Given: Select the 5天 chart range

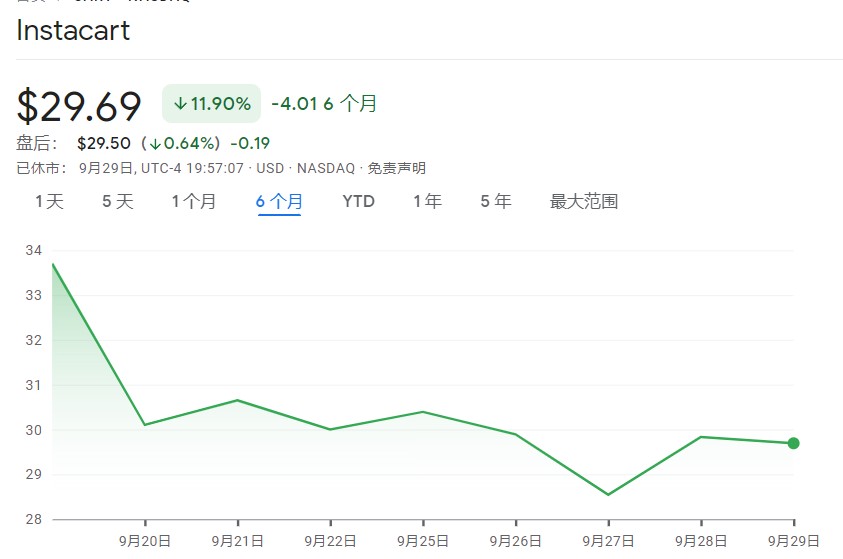Looking at the screenshot, I should click(x=117, y=202).
